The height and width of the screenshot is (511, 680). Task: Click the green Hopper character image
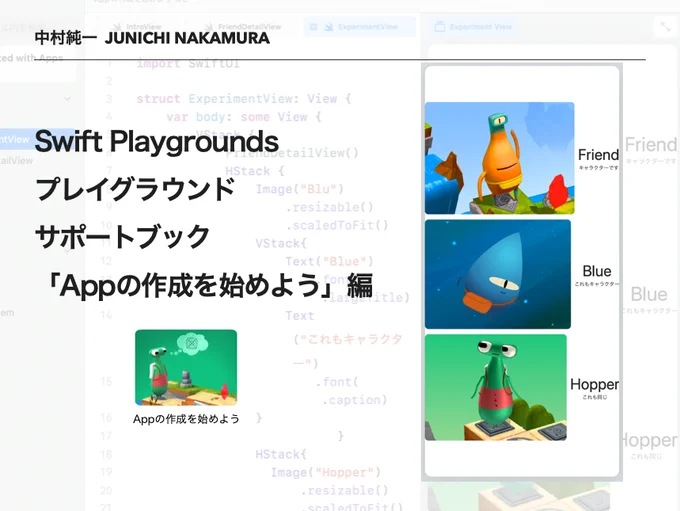coord(496,387)
